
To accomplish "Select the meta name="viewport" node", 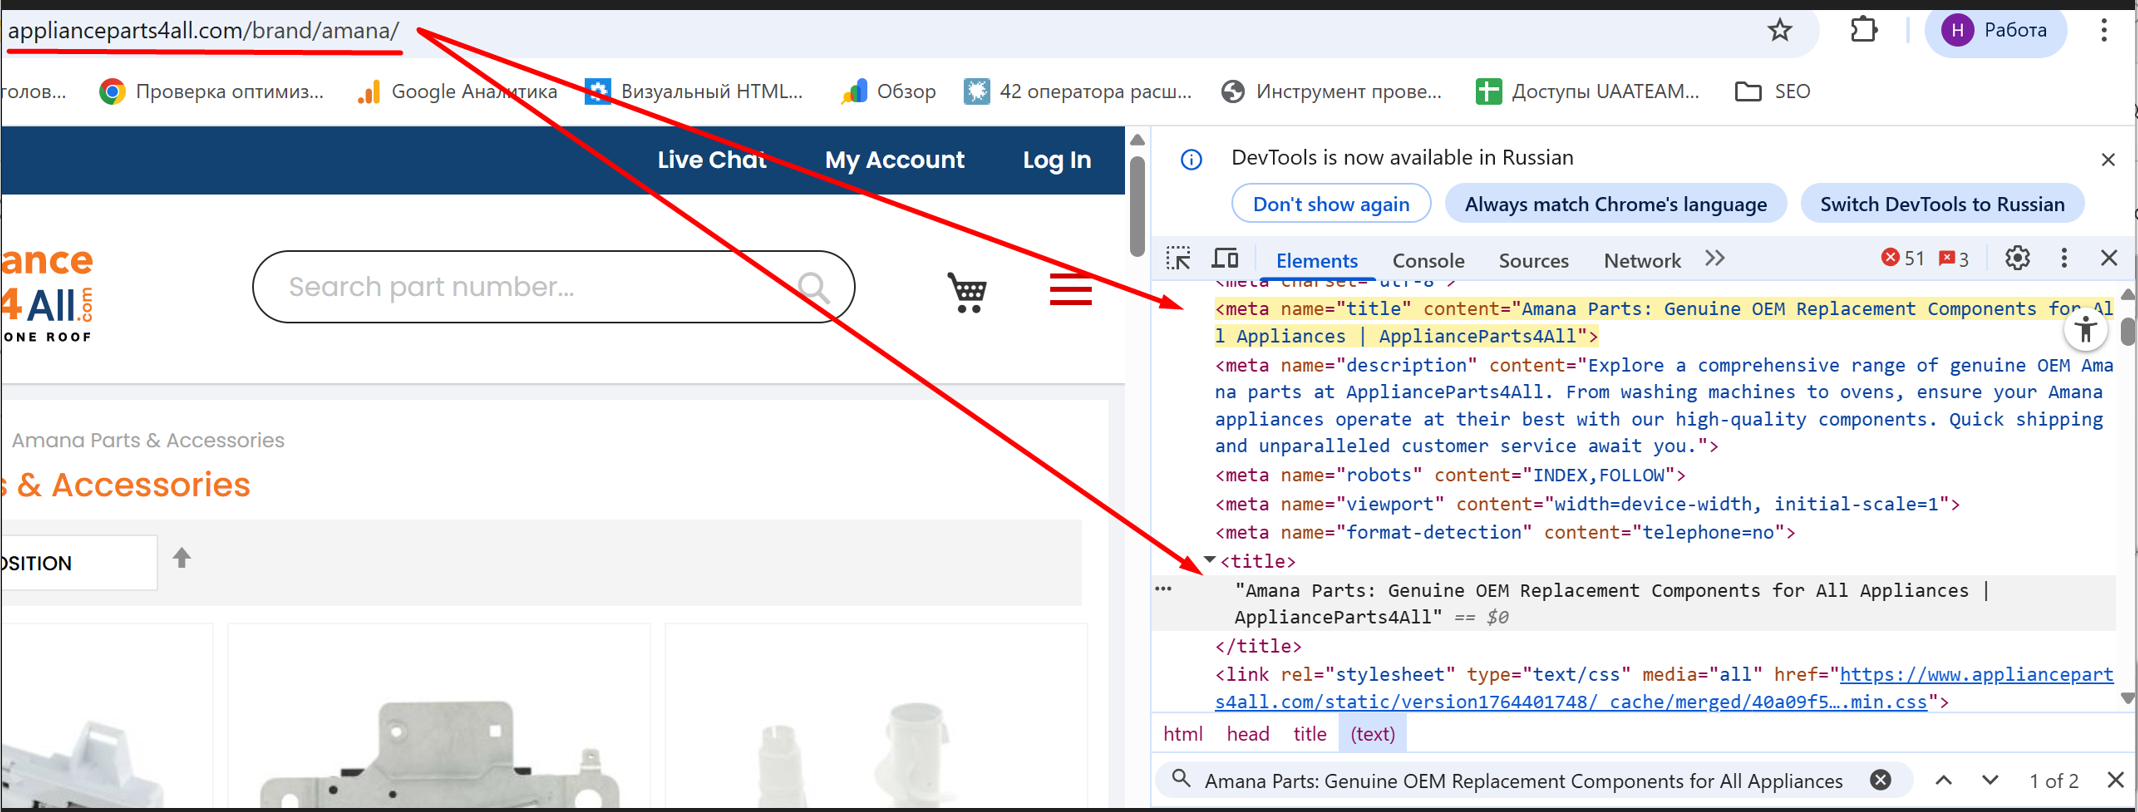I will click(x=1587, y=504).
